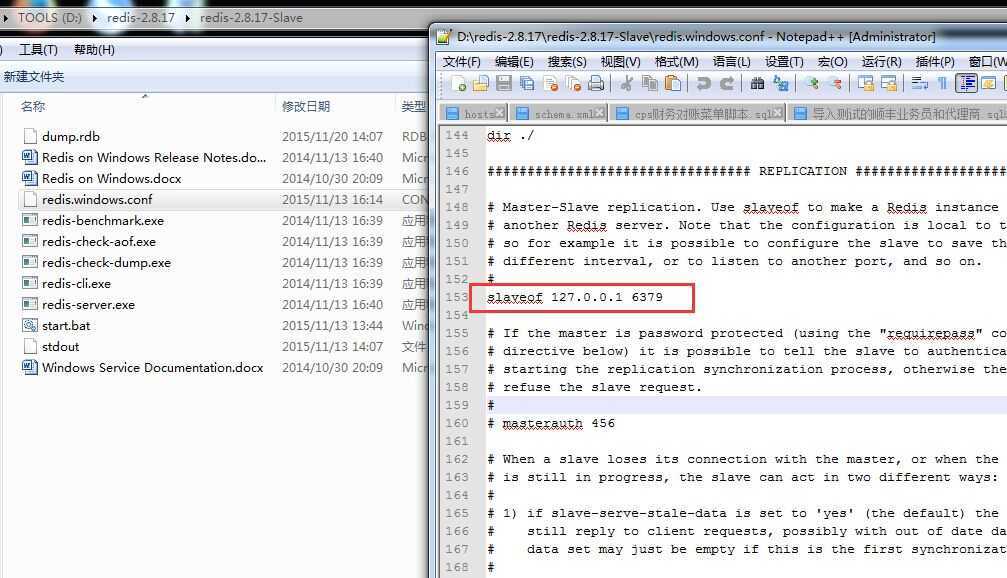The image size is (1007, 578).
Task: Open the 编辑(E) menu
Action: coord(514,62)
